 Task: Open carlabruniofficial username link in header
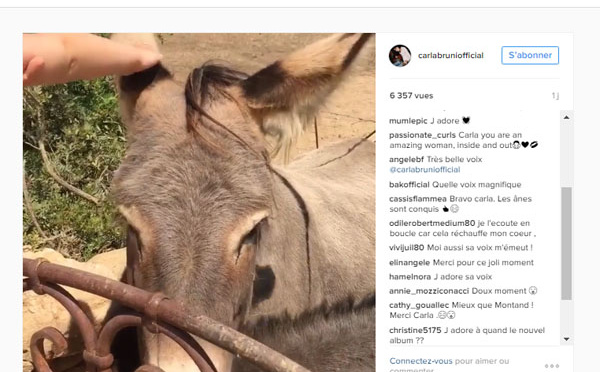click(450, 55)
